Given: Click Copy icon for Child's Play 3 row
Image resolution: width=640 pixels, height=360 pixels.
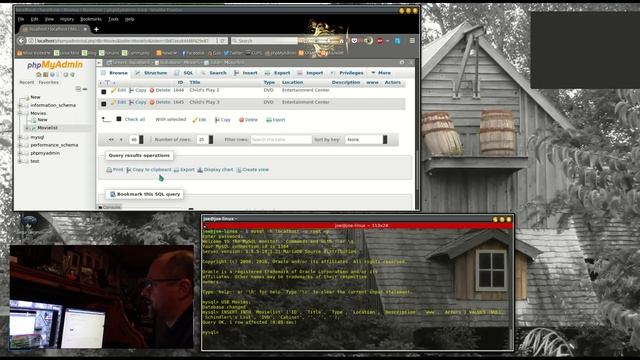Looking at the screenshot, I should click(x=131, y=102).
